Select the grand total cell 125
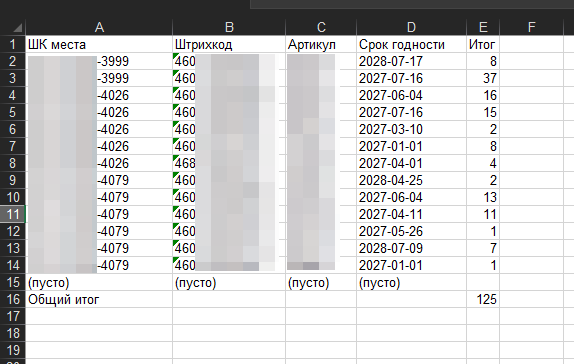574x364 pixels. (483, 299)
